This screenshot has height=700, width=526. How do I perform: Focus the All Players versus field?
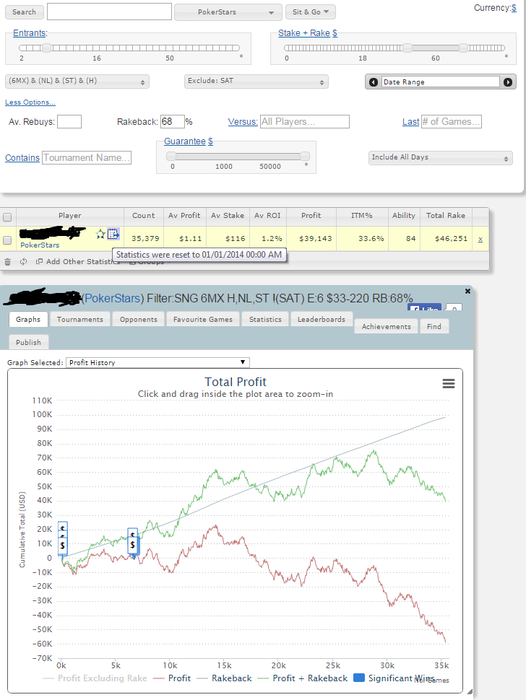[x=305, y=122]
